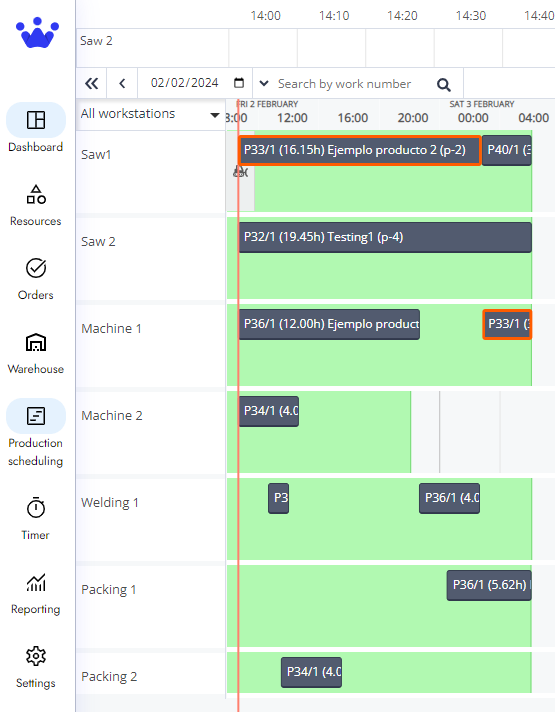Jump back with the double-left arrow

click(x=91, y=84)
